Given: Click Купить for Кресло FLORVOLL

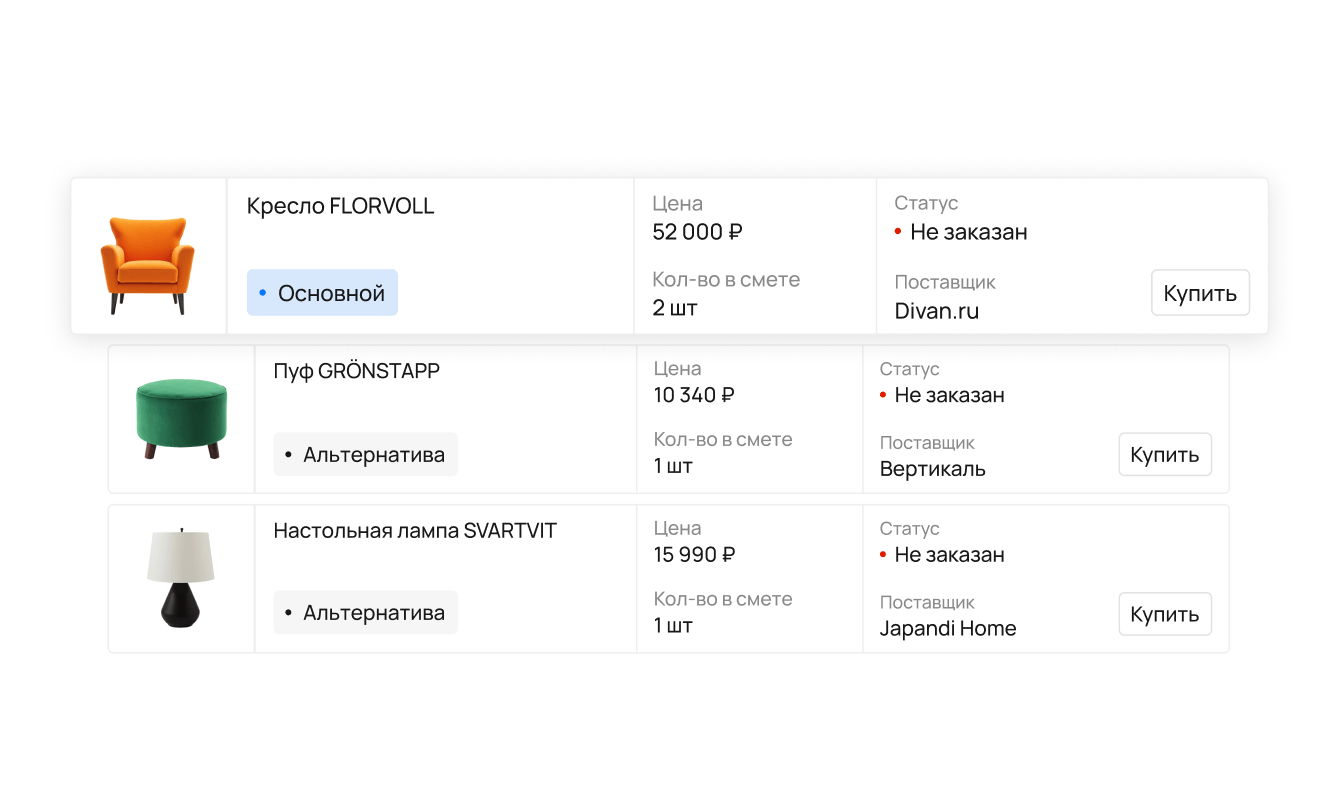Looking at the screenshot, I should (1200, 293).
